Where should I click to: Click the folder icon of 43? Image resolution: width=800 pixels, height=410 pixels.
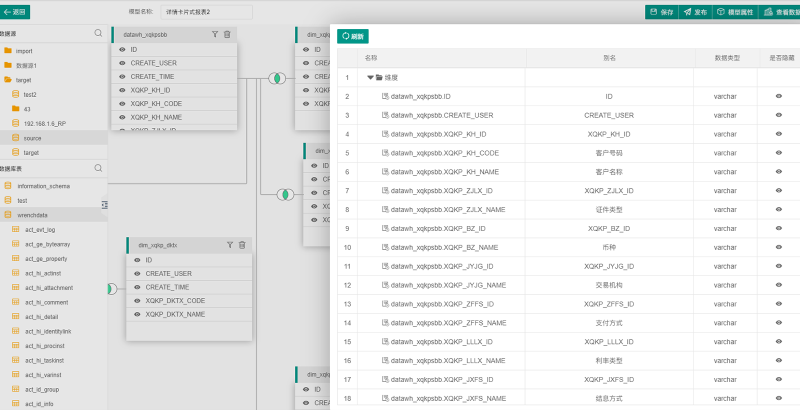pos(15,109)
